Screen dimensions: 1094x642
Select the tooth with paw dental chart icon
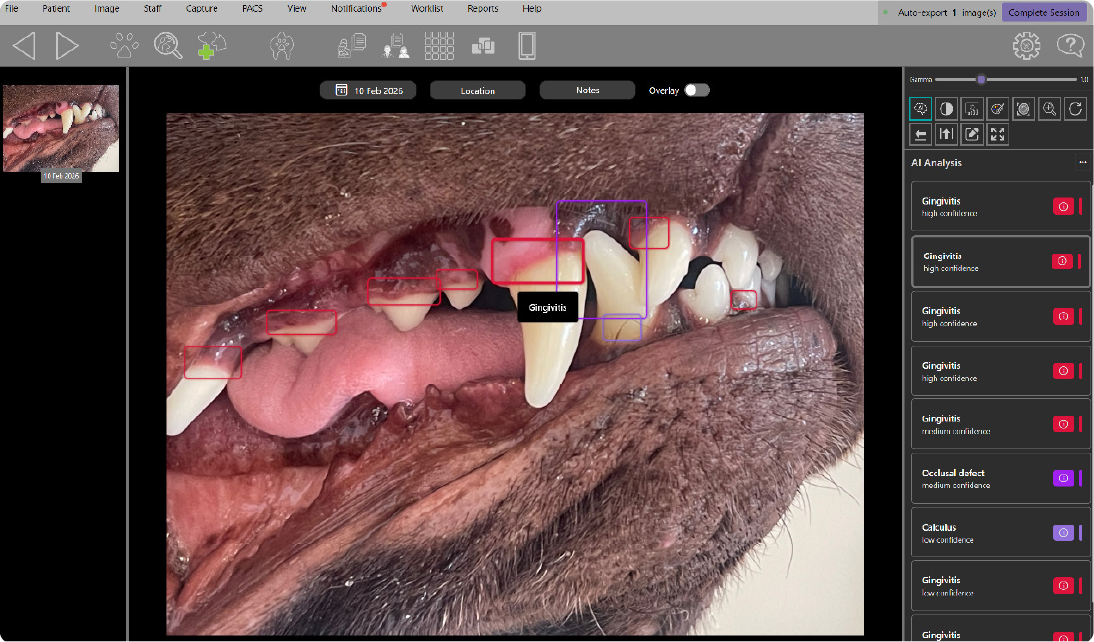click(x=282, y=46)
